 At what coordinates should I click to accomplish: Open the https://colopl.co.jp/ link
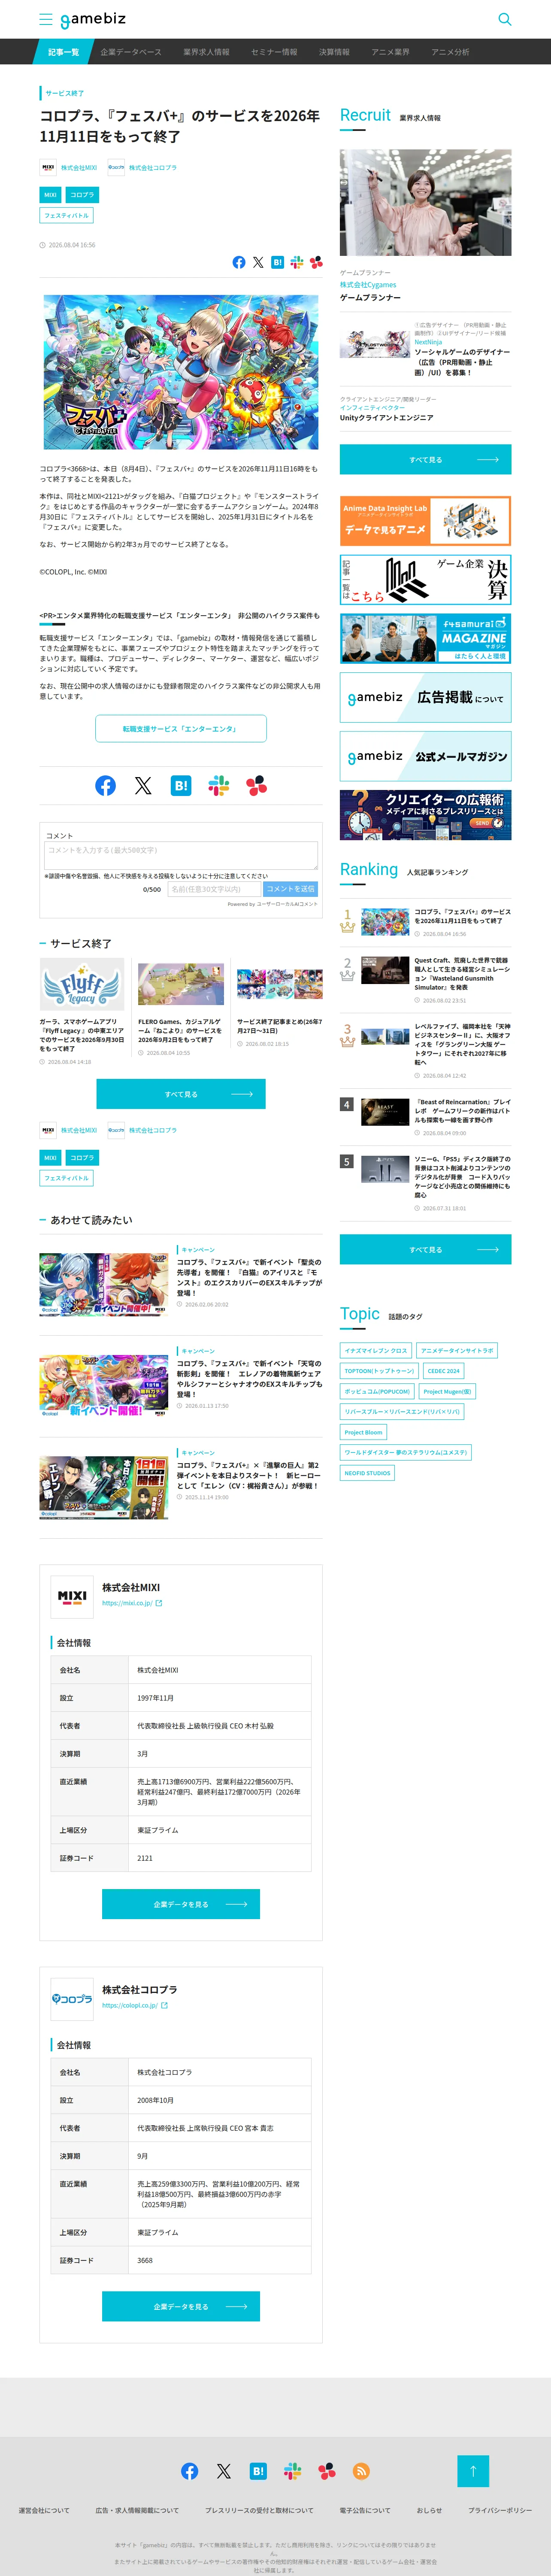pyautogui.click(x=130, y=2005)
